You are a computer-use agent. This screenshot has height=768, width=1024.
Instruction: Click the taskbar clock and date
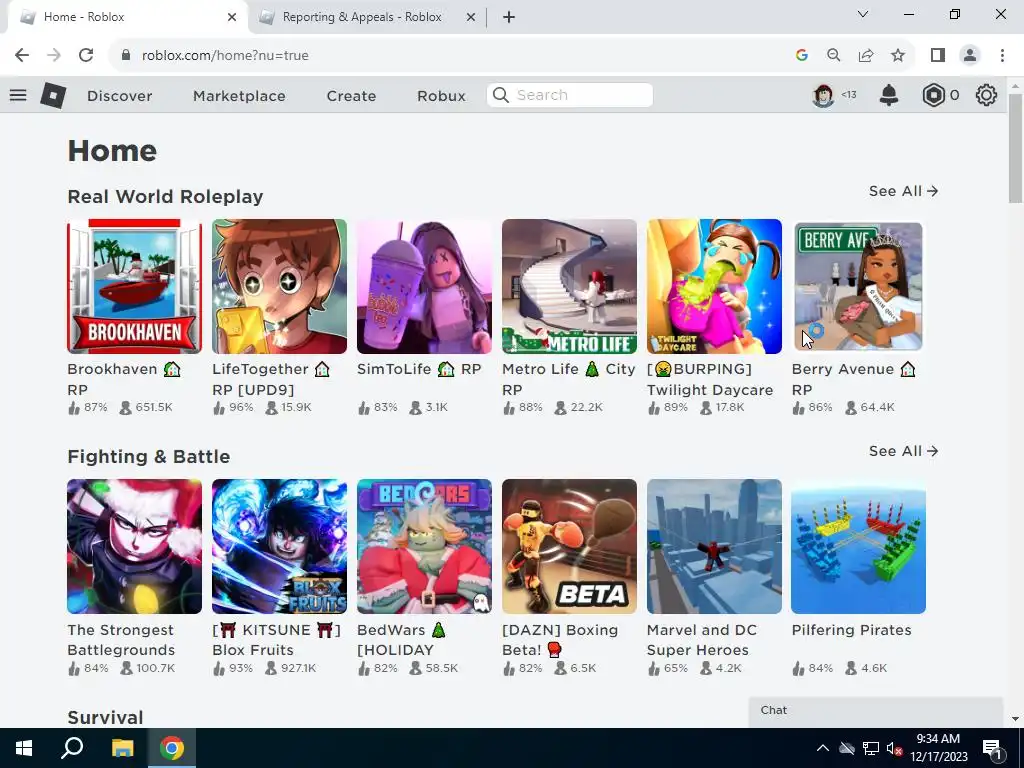938,748
